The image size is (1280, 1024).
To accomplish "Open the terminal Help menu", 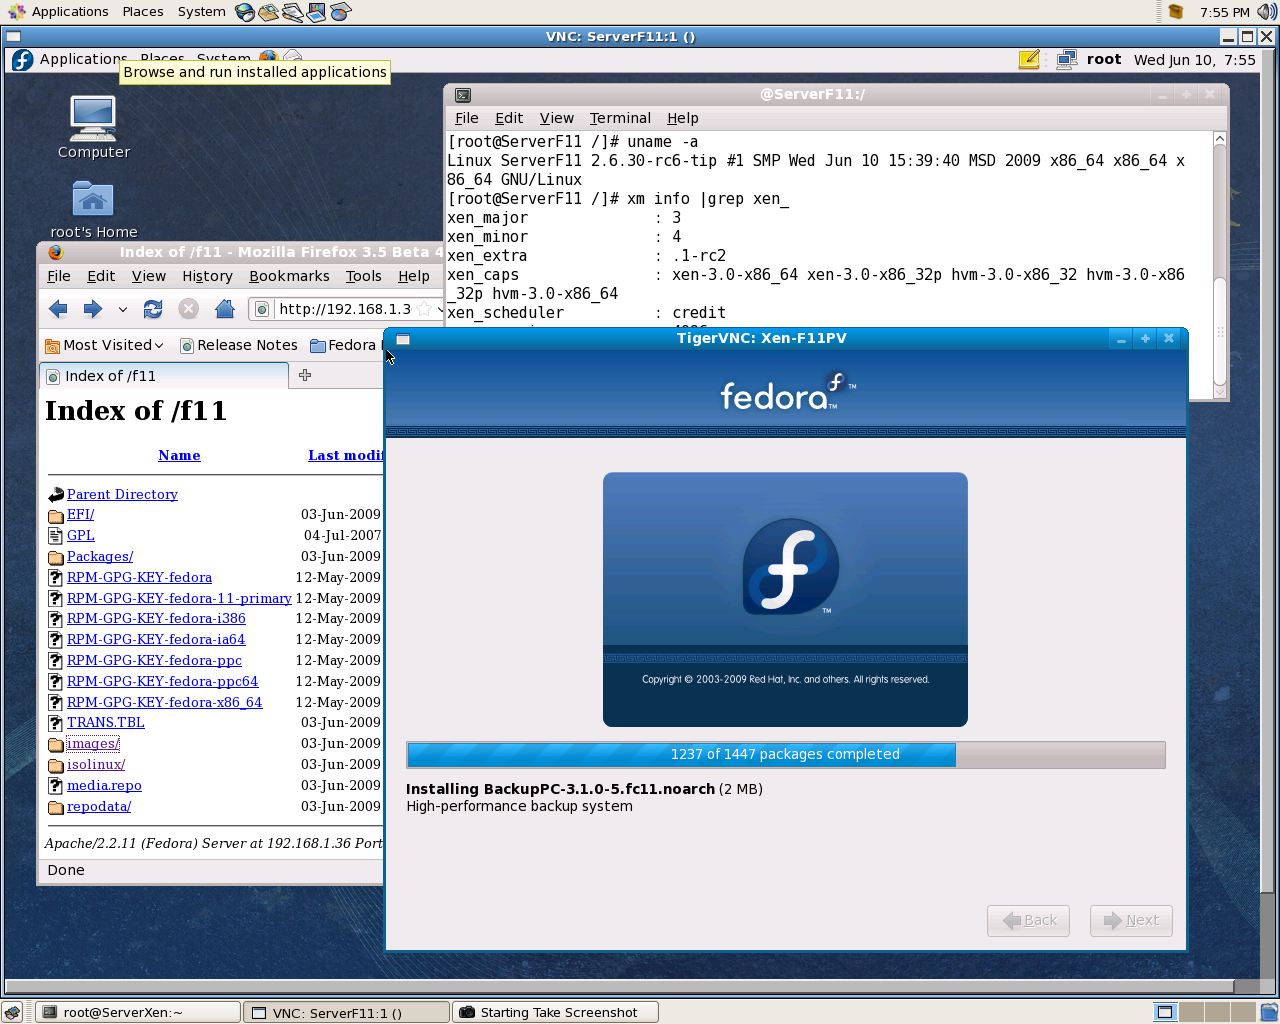I will [683, 118].
